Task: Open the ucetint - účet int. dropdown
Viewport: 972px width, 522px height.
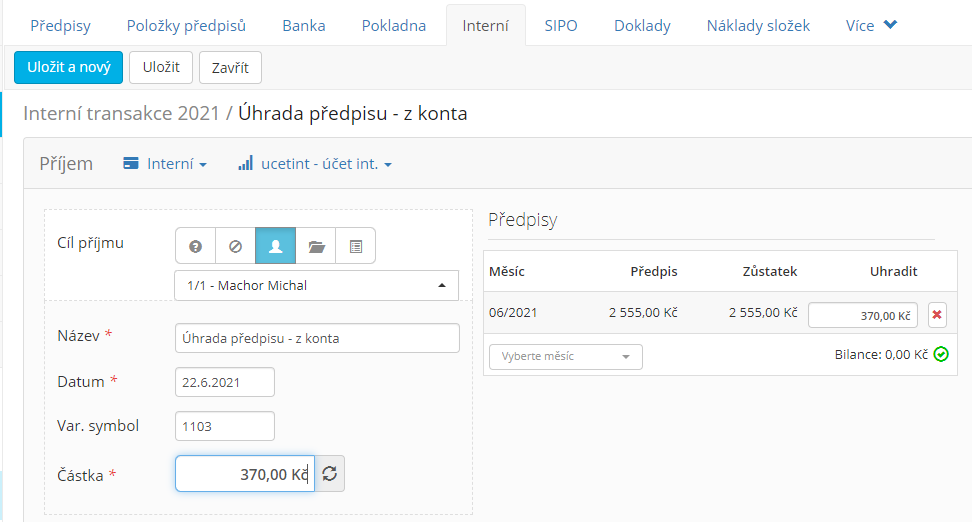Action: (x=315, y=164)
